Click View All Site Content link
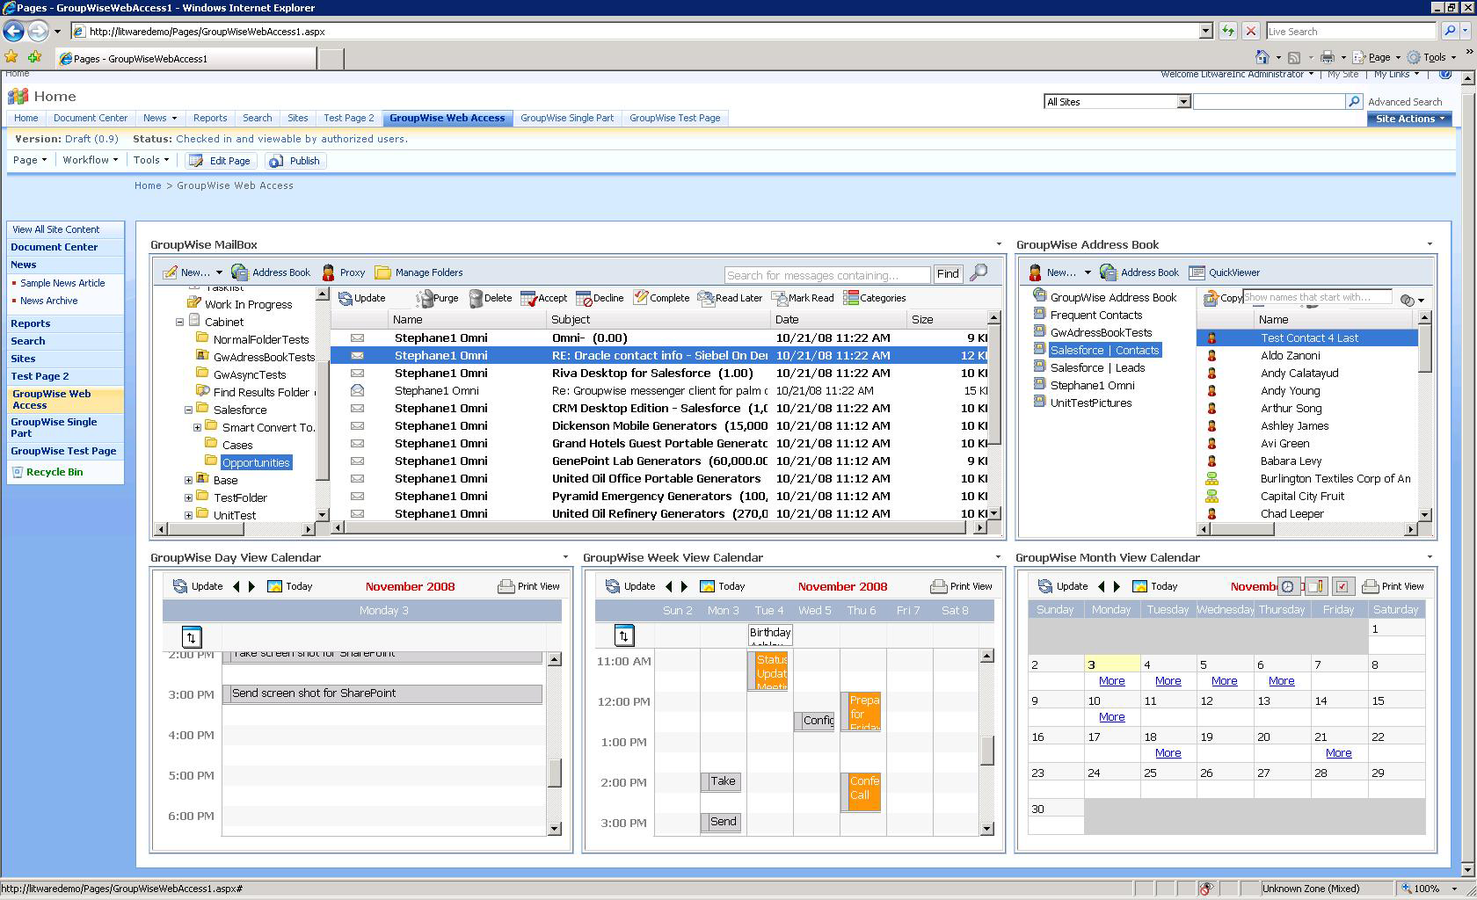This screenshot has height=900, width=1477. (x=56, y=229)
